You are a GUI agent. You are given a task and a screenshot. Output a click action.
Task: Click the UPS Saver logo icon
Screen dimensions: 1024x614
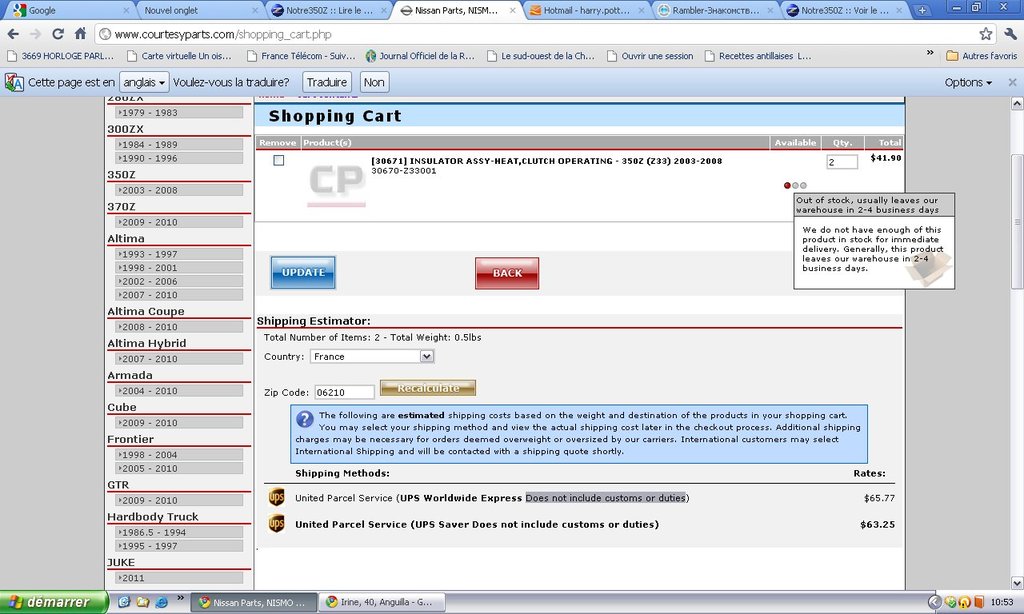[277, 524]
